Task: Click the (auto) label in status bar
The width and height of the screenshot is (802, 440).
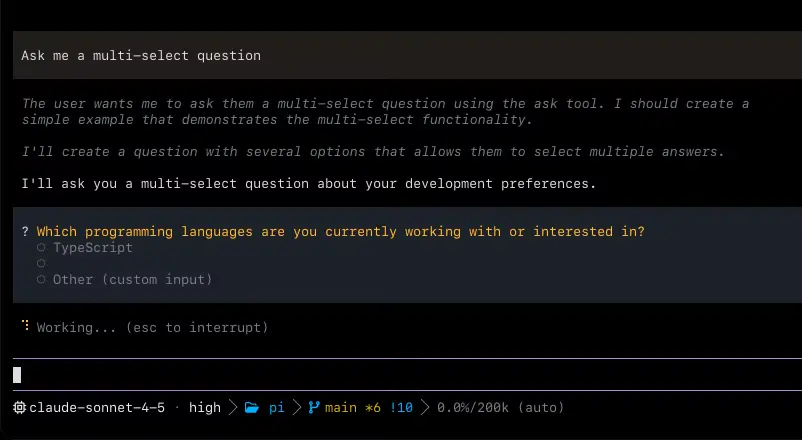Action: 541,407
